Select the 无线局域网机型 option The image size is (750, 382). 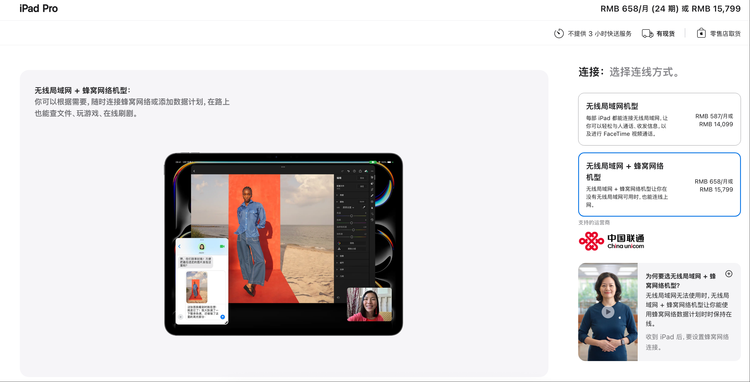tap(659, 119)
